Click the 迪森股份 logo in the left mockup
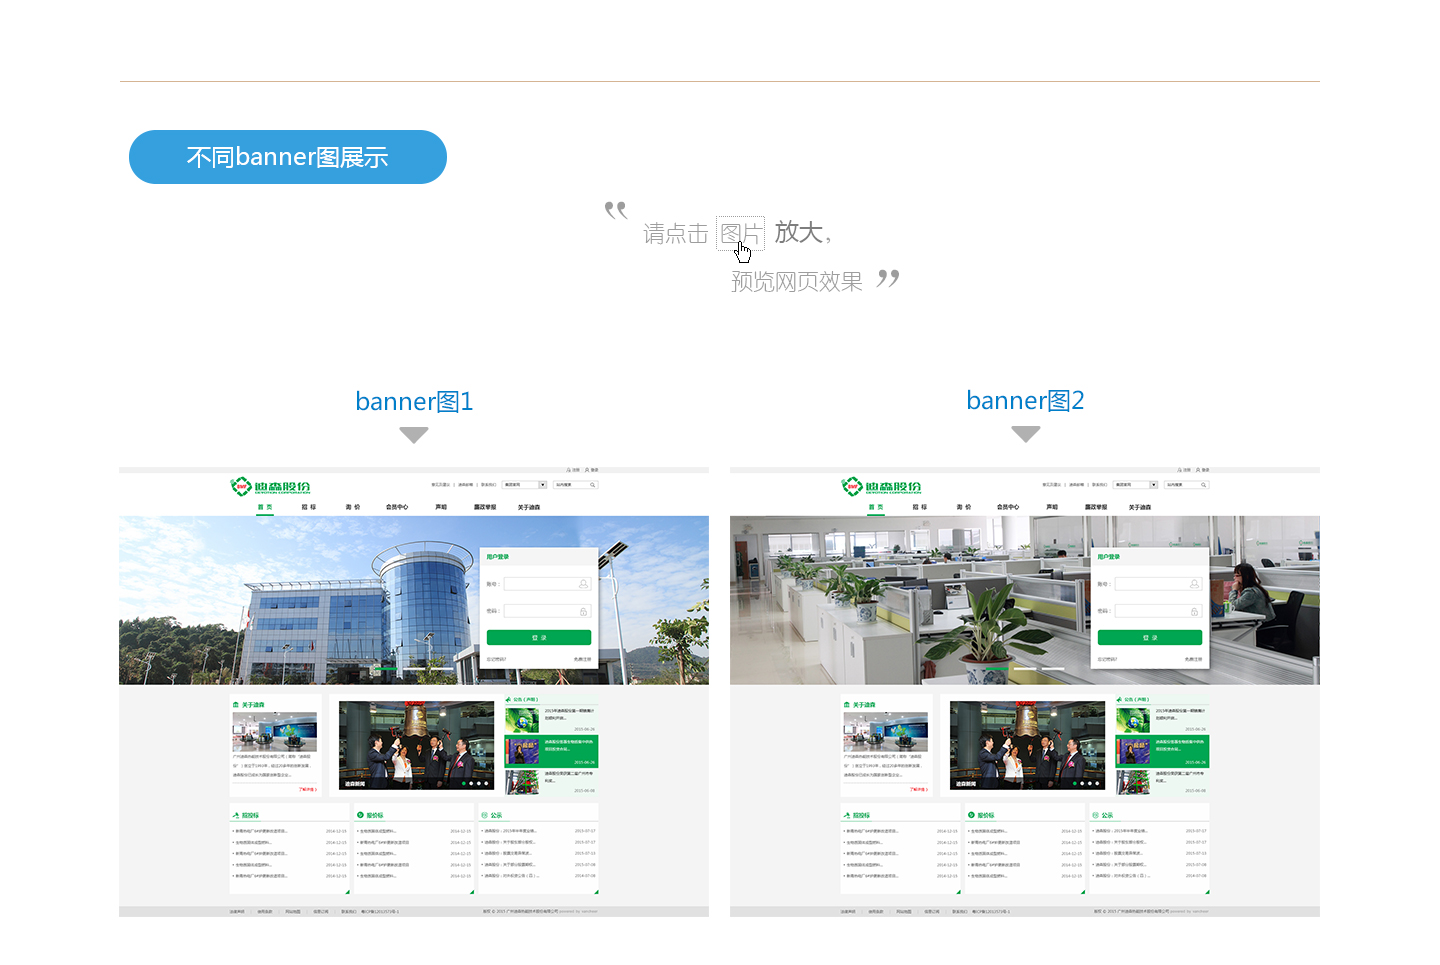 (270, 486)
